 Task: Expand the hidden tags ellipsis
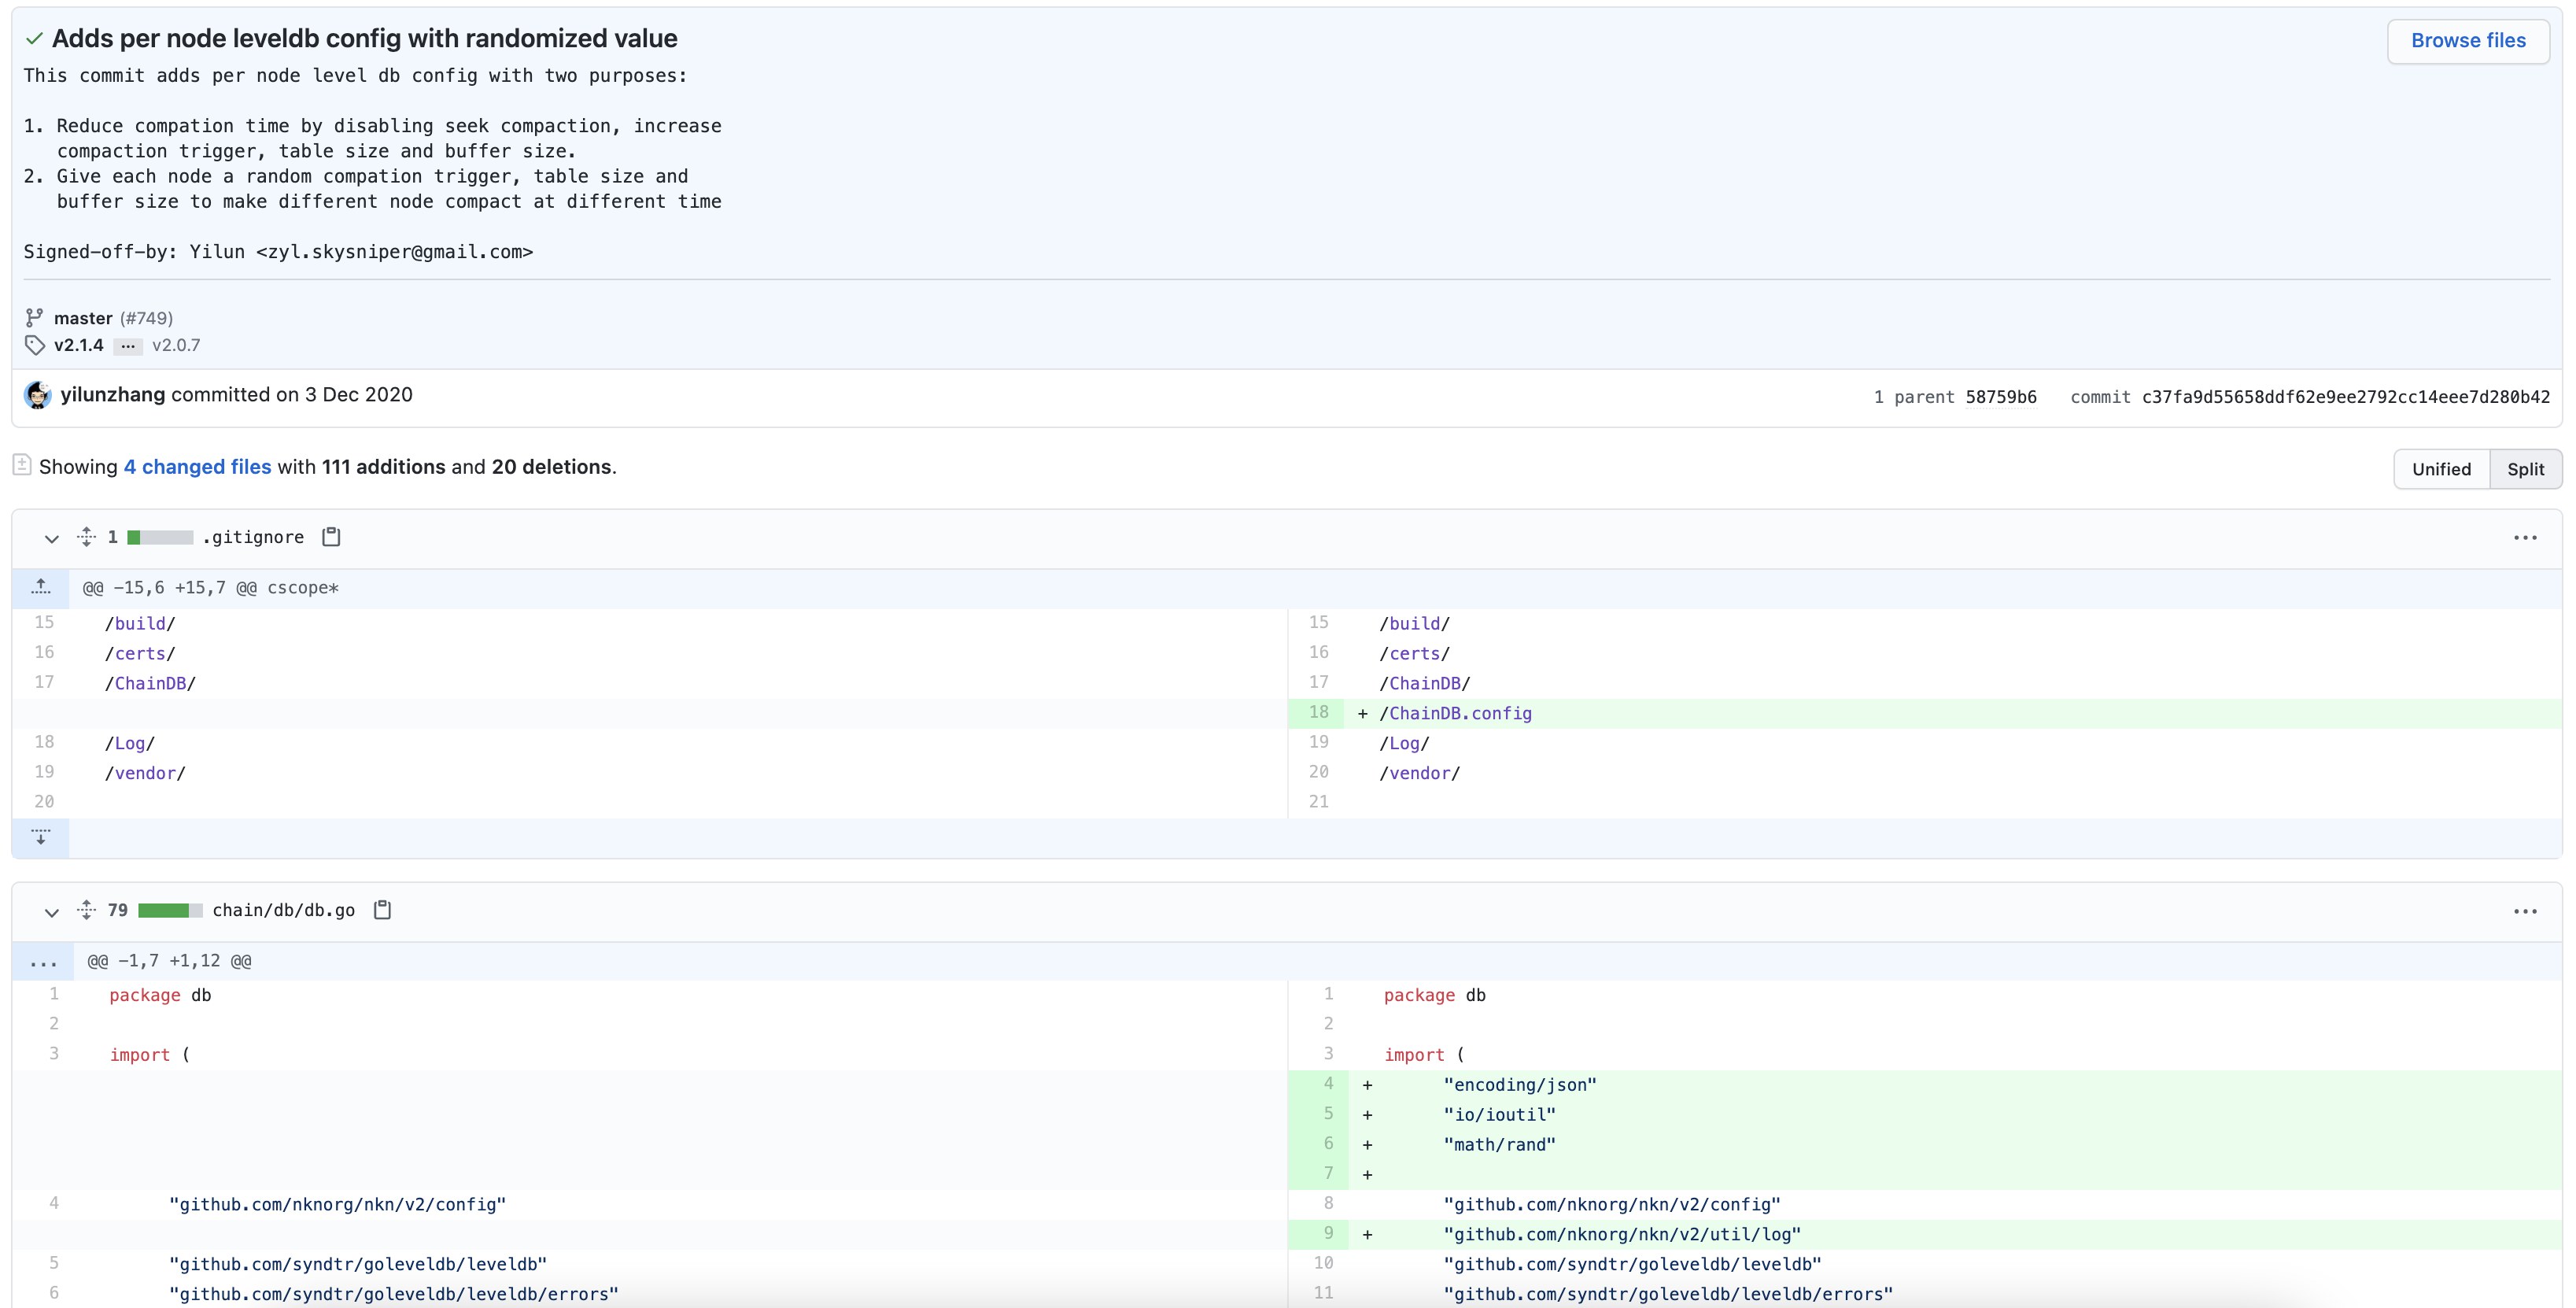(x=128, y=346)
